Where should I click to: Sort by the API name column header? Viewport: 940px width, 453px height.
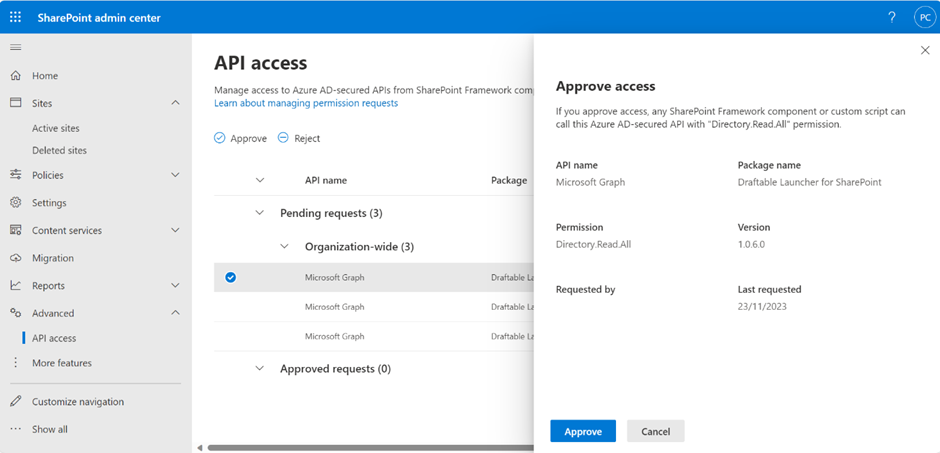pyautogui.click(x=326, y=180)
